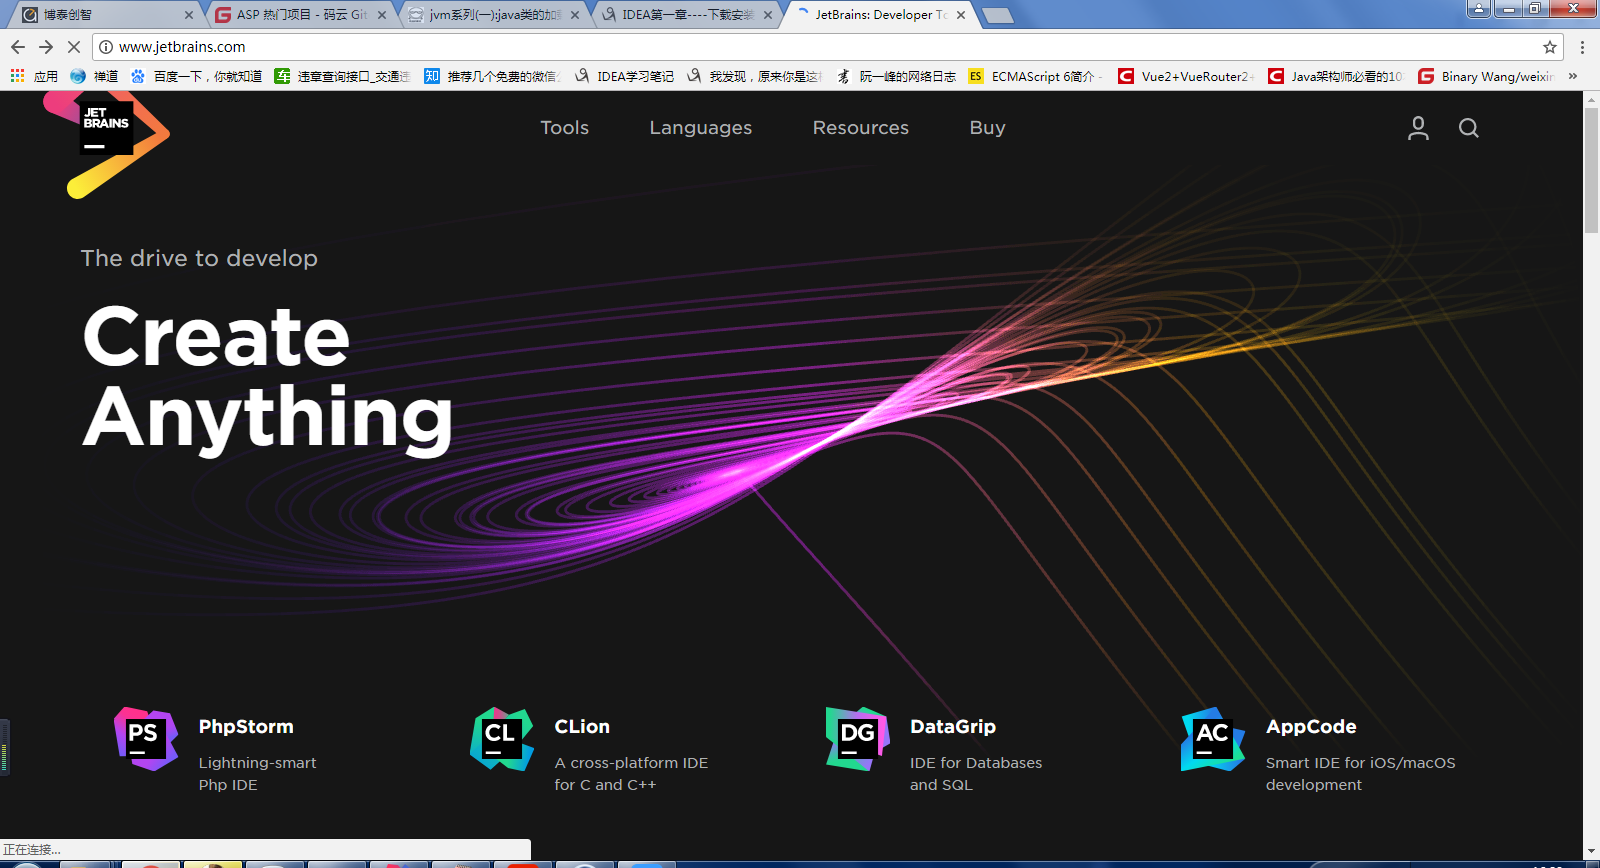Open the apps grid bookmark icon

17,76
